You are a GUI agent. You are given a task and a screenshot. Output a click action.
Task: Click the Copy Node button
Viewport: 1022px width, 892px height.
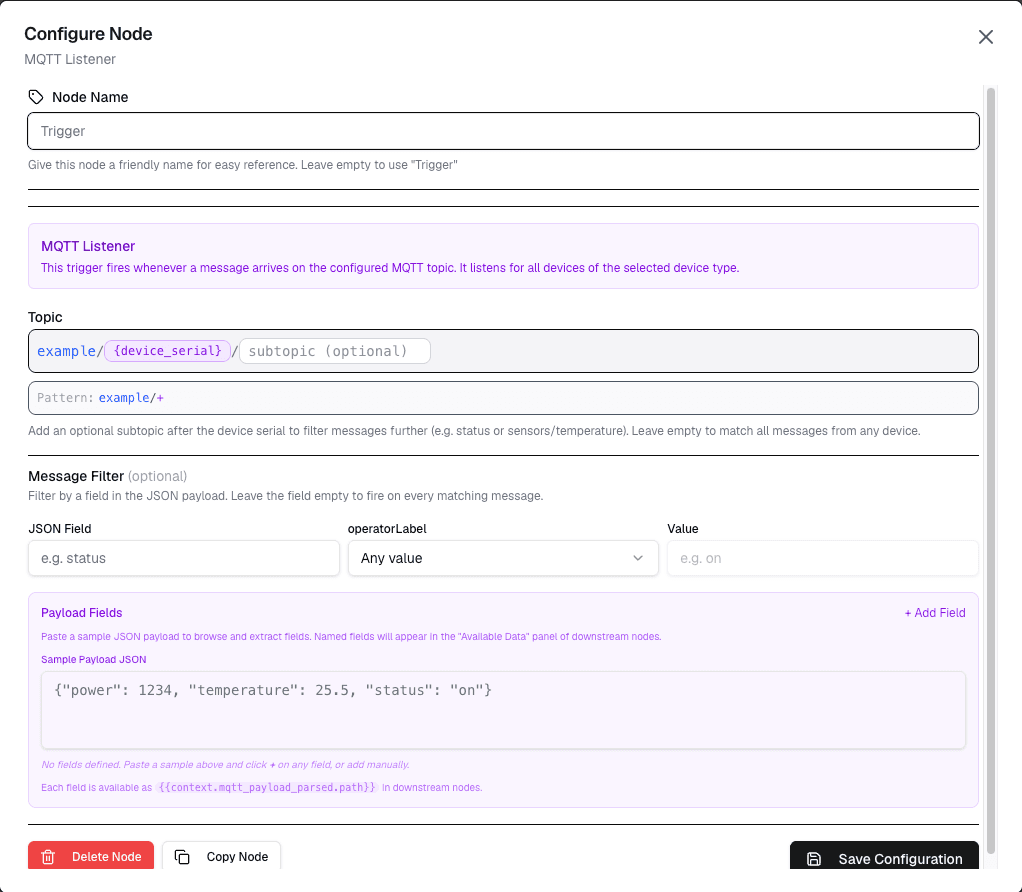coord(221,856)
